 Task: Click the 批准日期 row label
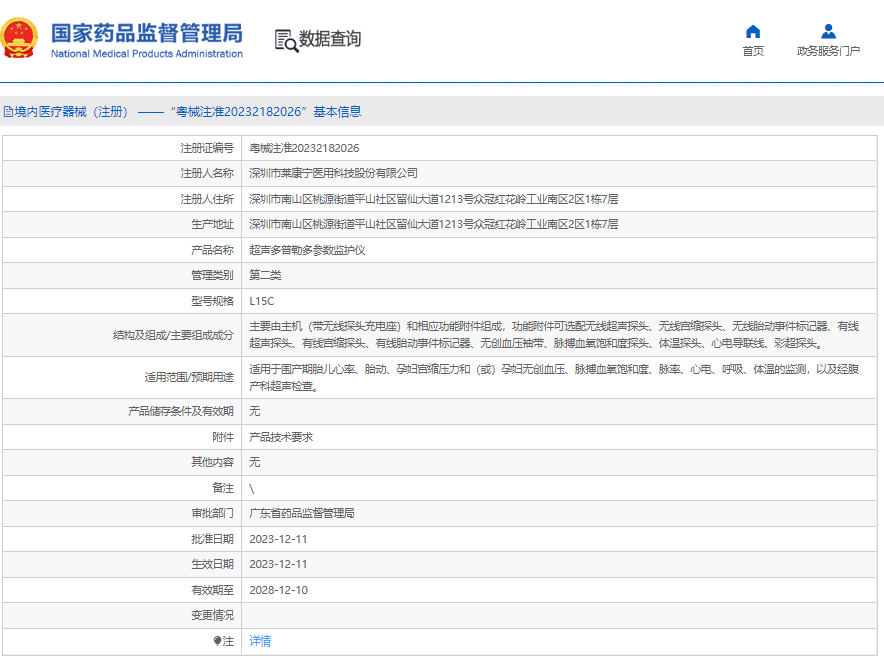[x=212, y=539]
